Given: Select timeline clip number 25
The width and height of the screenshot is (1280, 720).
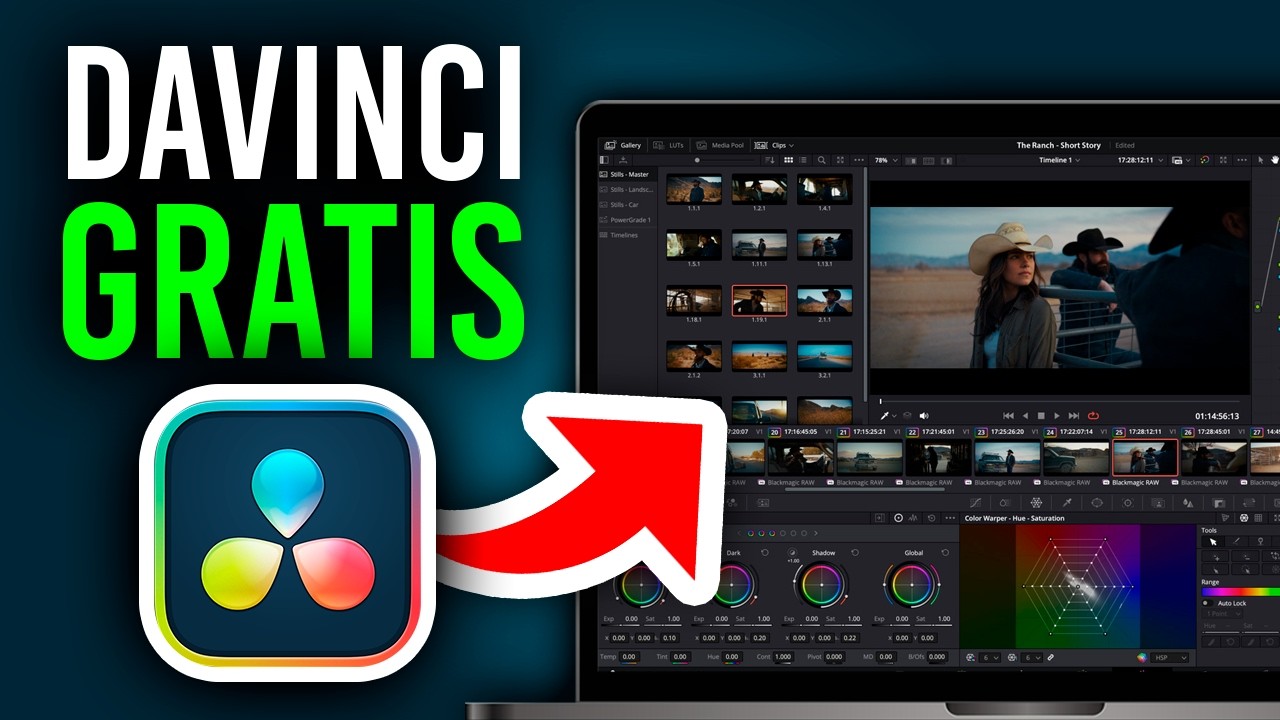Looking at the screenshot, I should pyautogui.click(x=1144, y=457).
